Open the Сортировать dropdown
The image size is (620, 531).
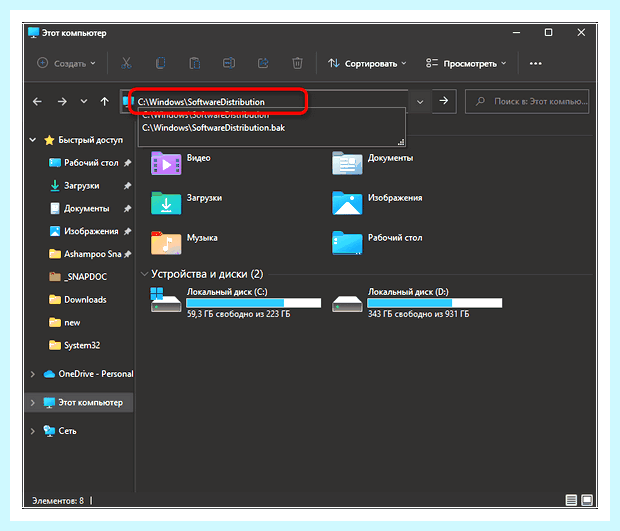click(367, 63)
